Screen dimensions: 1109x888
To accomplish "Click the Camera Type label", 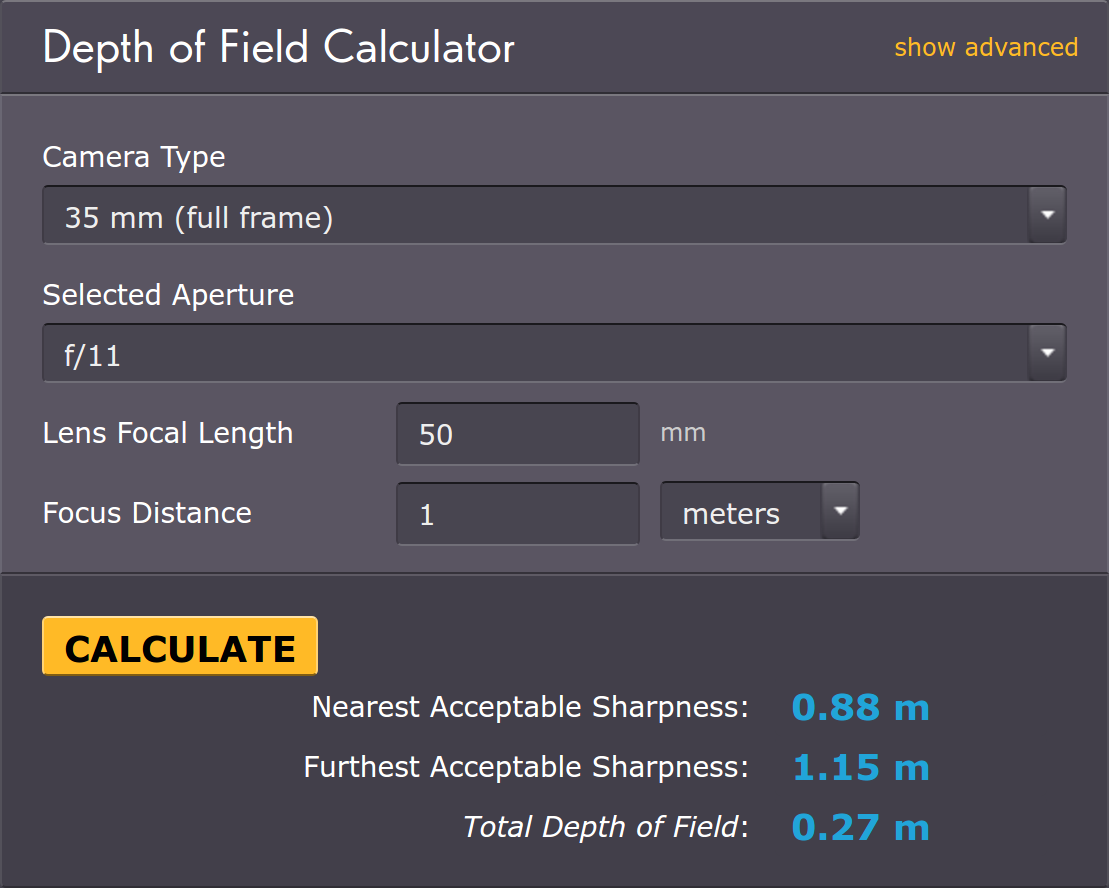I will click(x=134, y=158).
